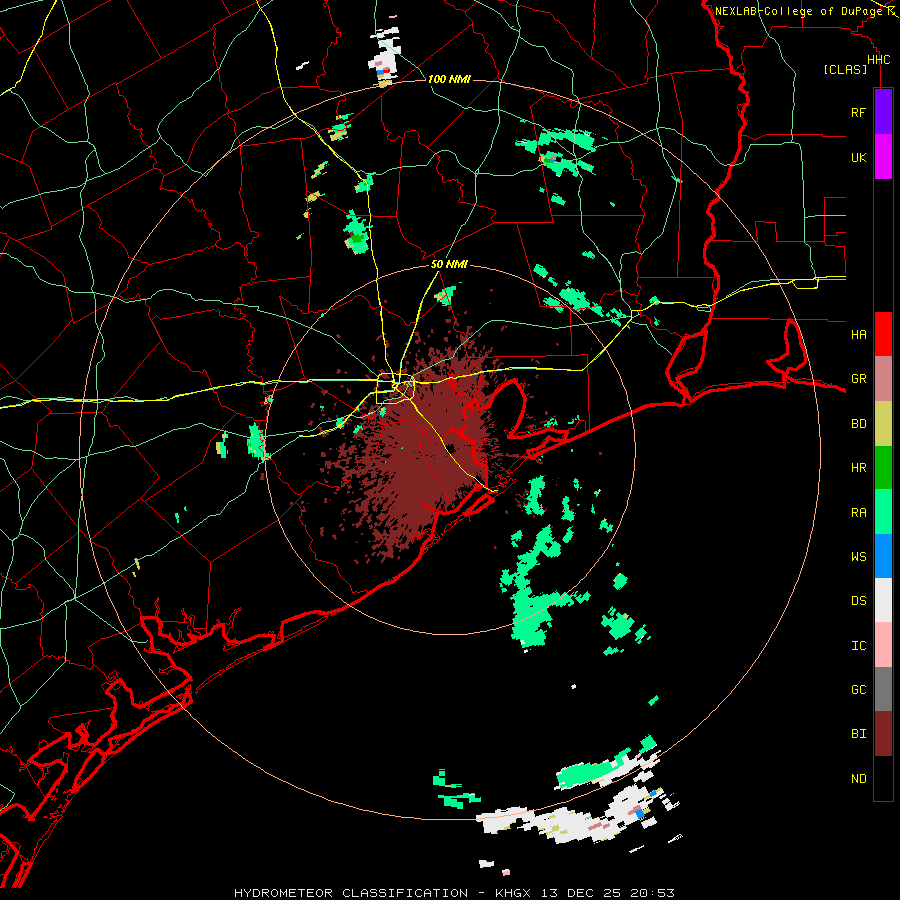Click the [CLAS] units label
The height and width of the screenshot is (900, 900).
(845, 70)
